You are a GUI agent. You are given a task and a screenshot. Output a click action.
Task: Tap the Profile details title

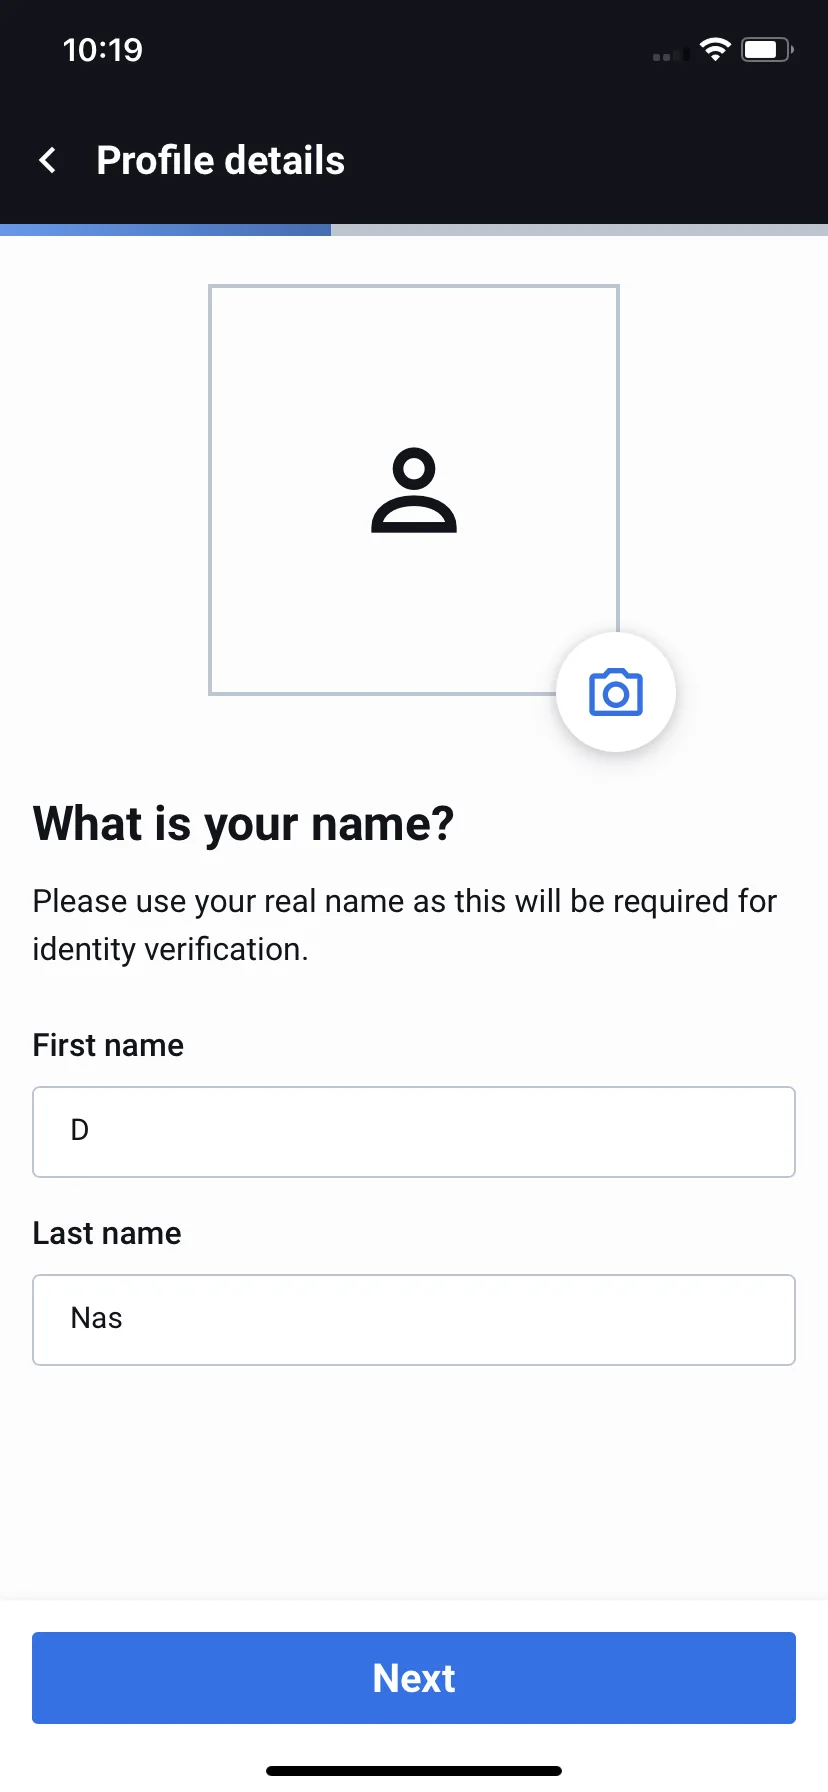pyautogui.click(x=220, y=160)
